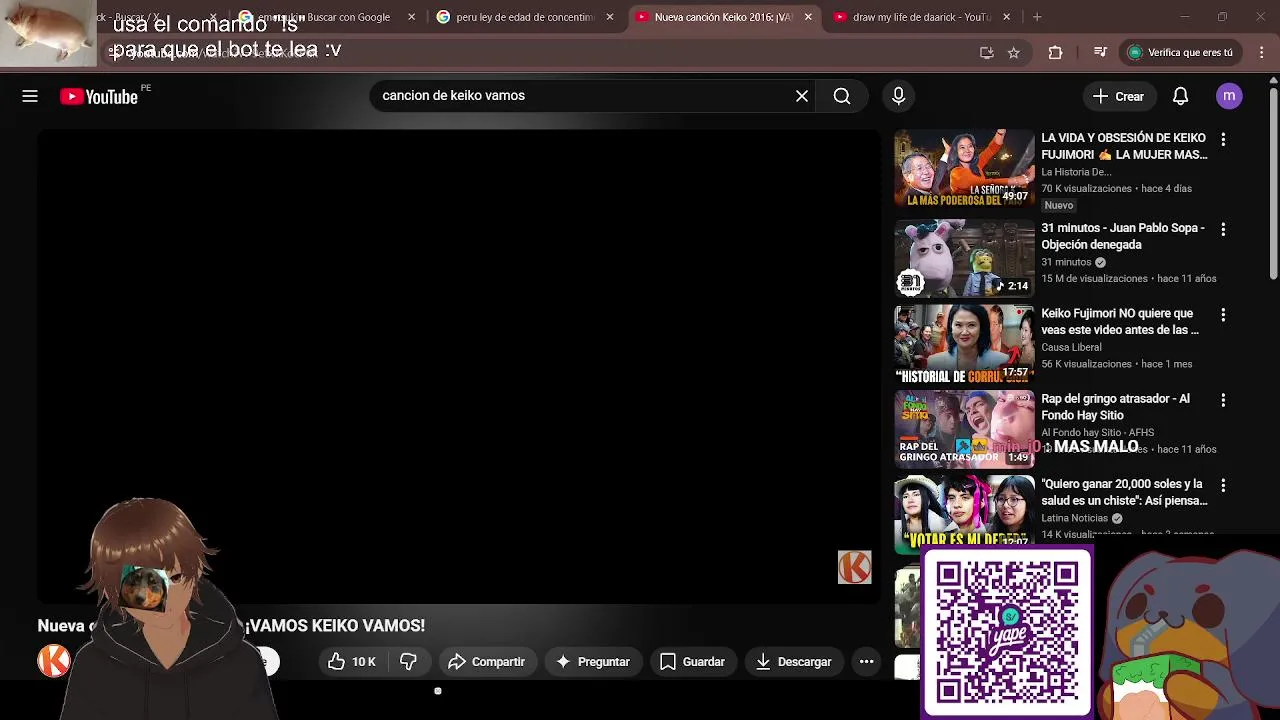Open the Crear upload menu
This screenshot has height=720, width=1280.
point(1118,96)
